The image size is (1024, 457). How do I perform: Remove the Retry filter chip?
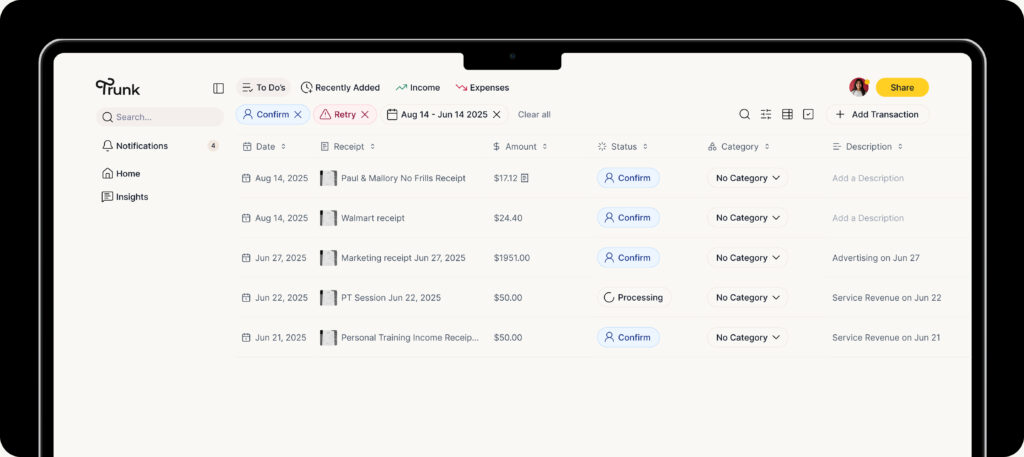(365, 115)
